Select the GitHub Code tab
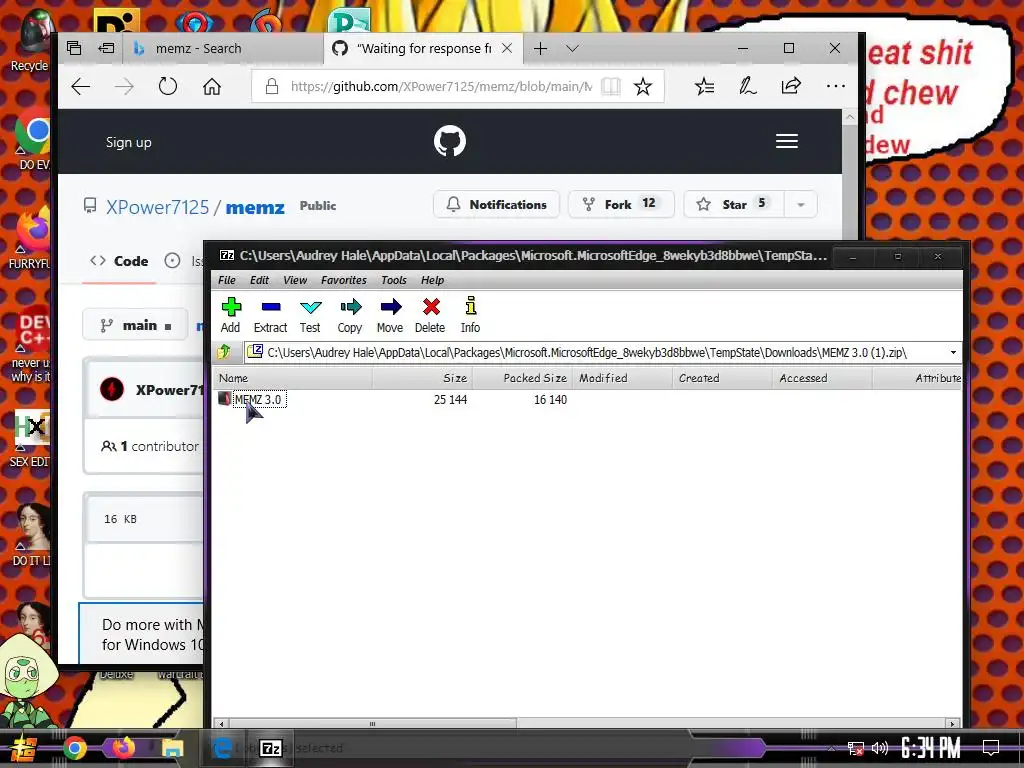The height and width of the screenshot is (768, 1024). (x=120, y=261)
